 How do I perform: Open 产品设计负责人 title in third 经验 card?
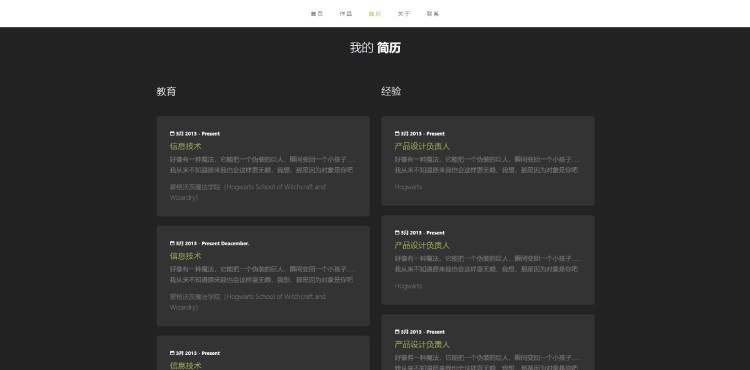(422, 344)
